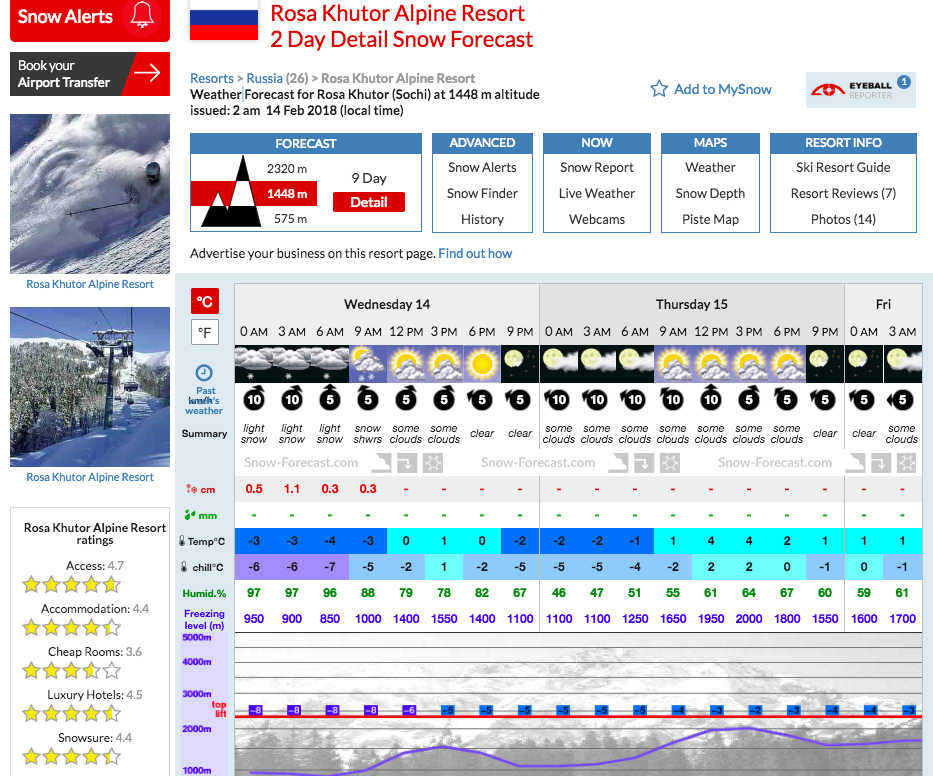Click Thursday 6 PM wind speed icon
This screenshot has width=933, height=776.
point(787,399)
